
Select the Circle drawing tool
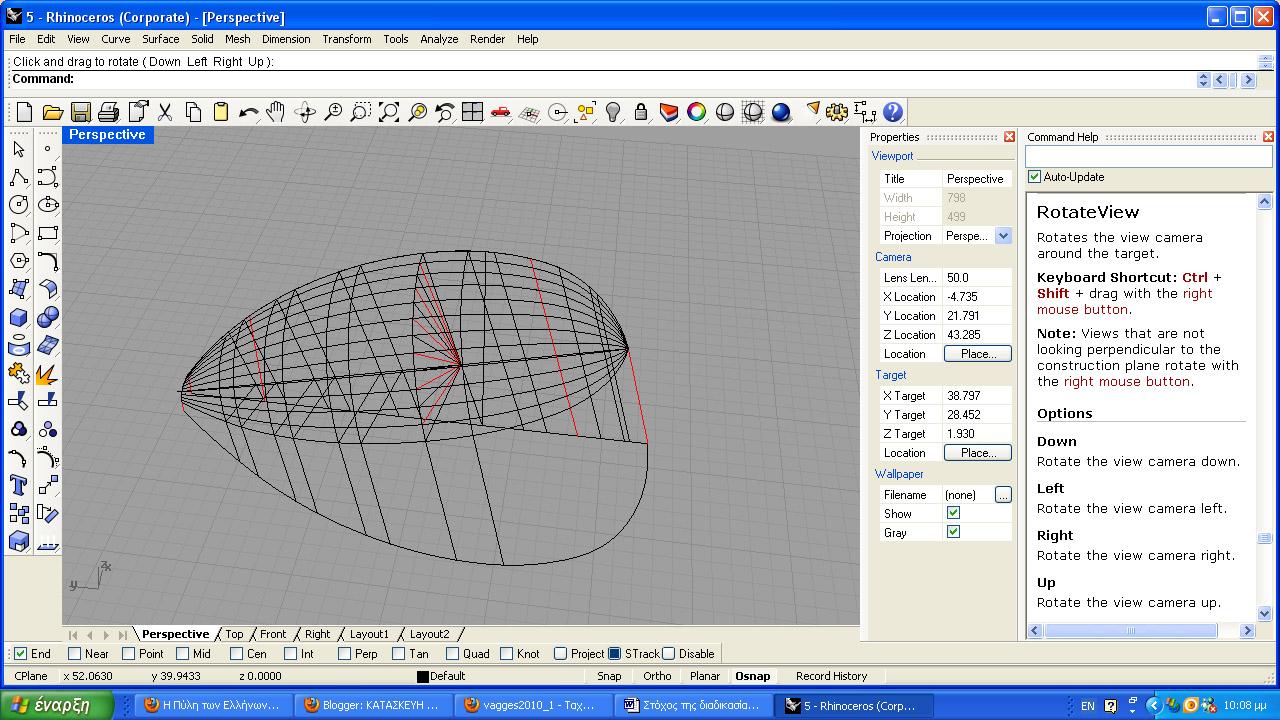pyautogui.click(x=19, y=205)
